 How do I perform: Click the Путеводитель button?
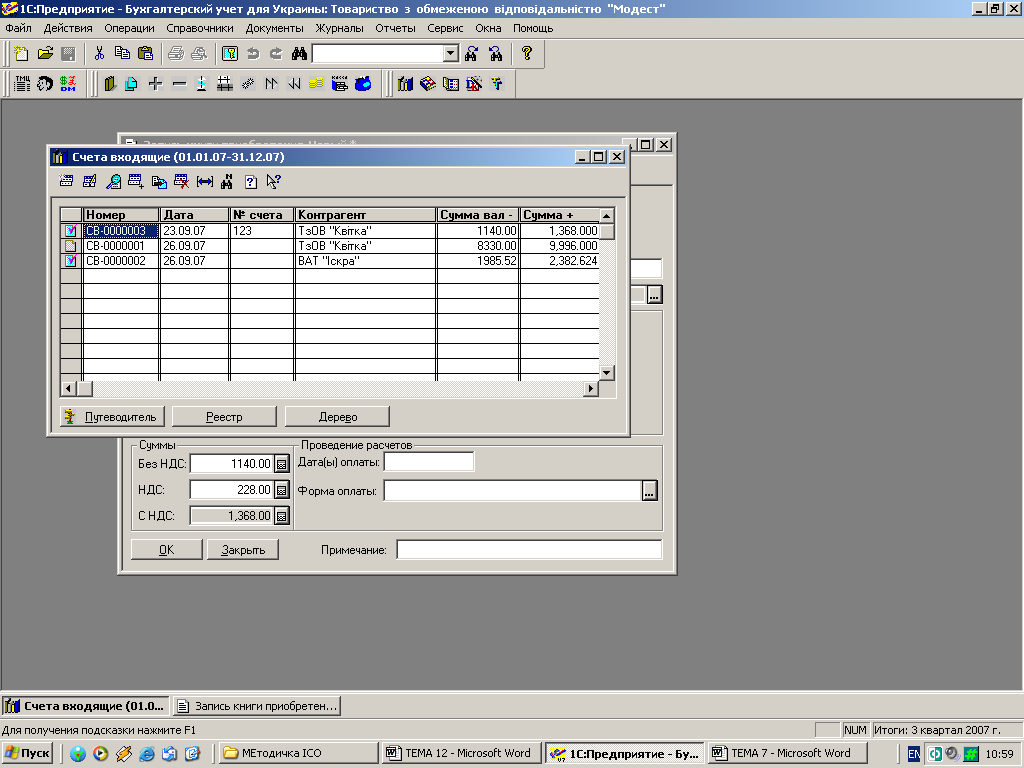tap(112, 417)
